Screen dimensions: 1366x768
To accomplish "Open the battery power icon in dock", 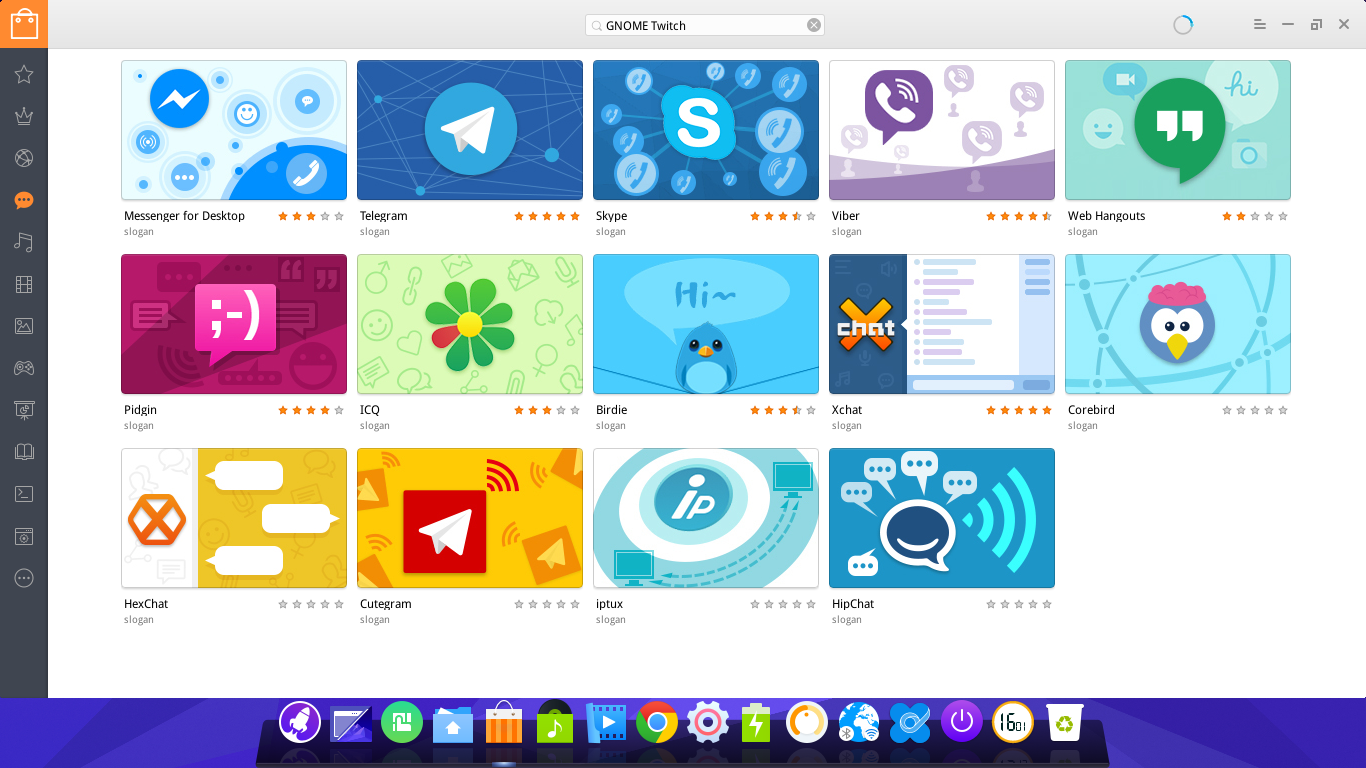I will pos(756,722).
